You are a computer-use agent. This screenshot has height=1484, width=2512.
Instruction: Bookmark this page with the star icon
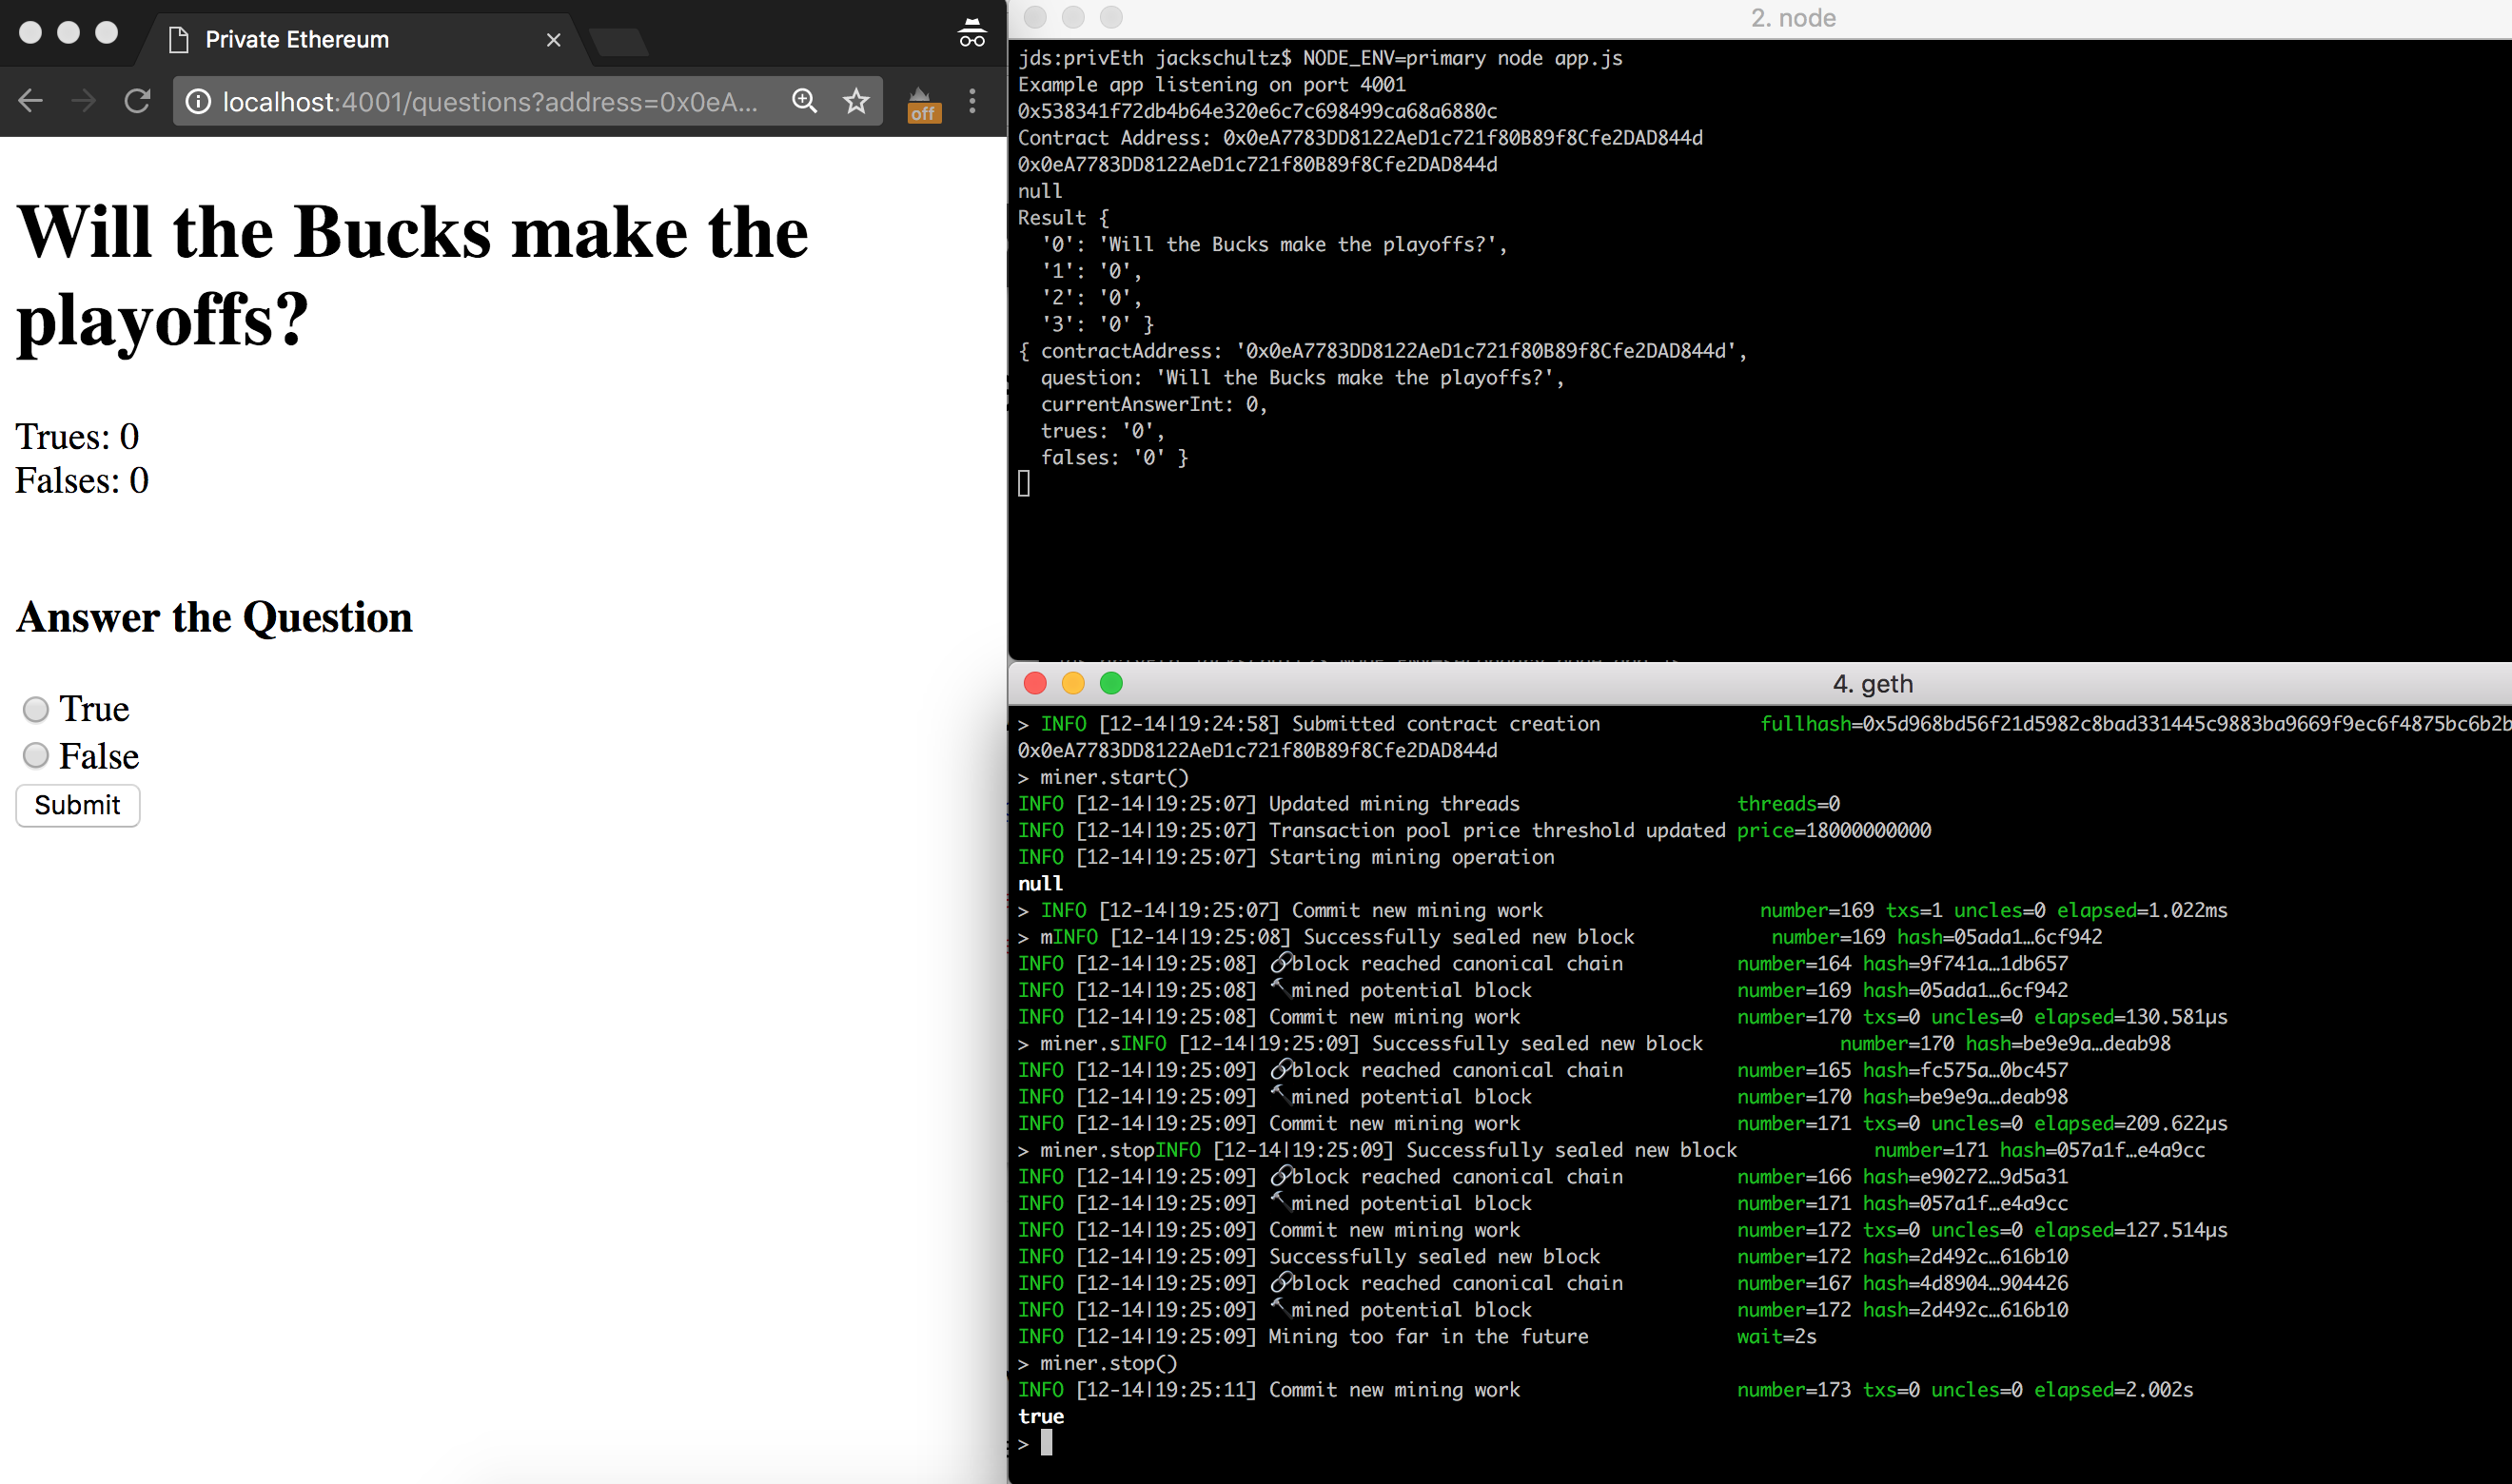click(856, 101)
